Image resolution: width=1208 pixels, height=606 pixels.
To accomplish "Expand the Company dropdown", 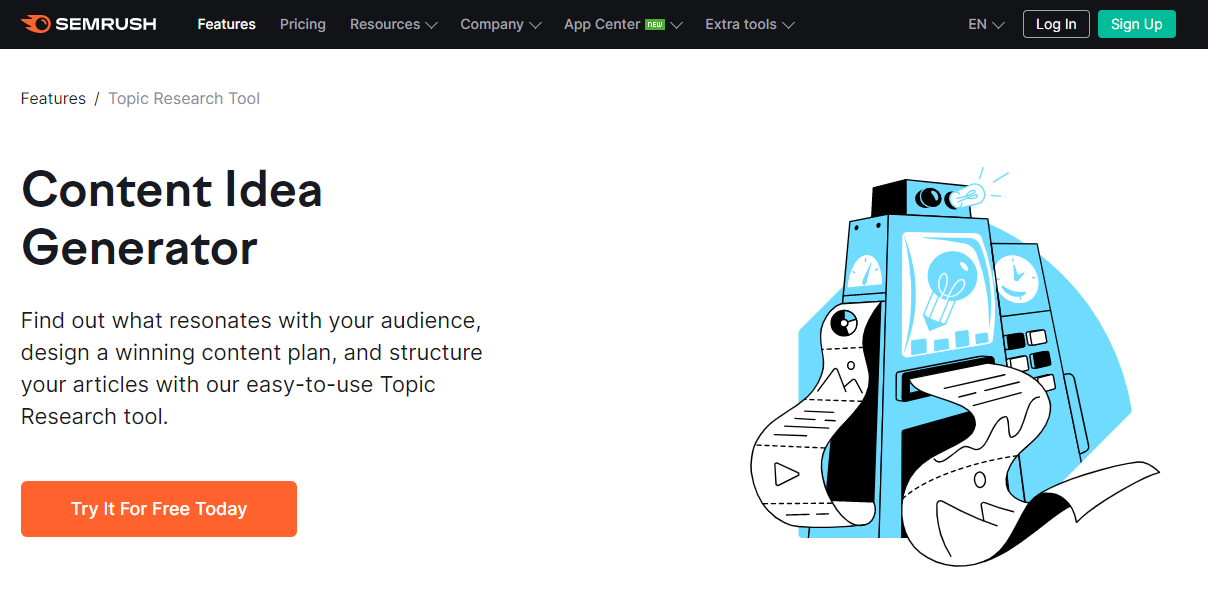I will pos(501,24).
